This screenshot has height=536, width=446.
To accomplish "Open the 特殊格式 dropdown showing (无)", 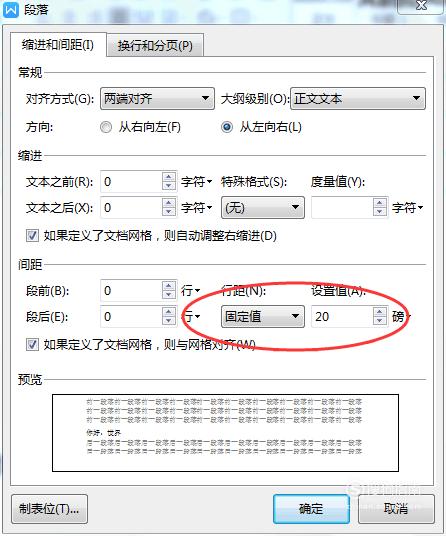I will pos(262,207).
